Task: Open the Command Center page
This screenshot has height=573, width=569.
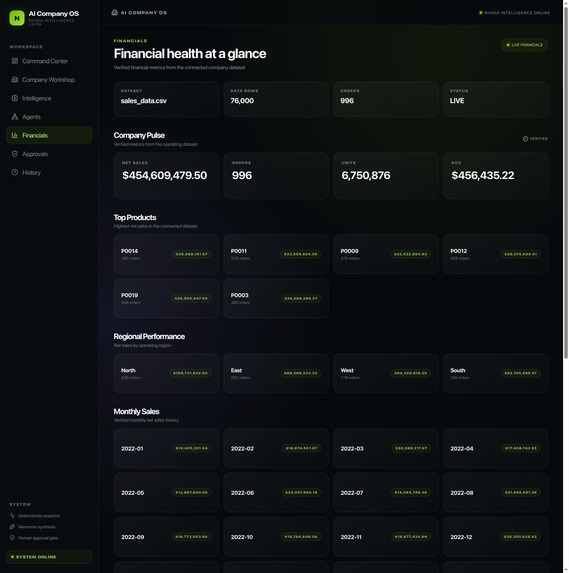Action: 49,61
